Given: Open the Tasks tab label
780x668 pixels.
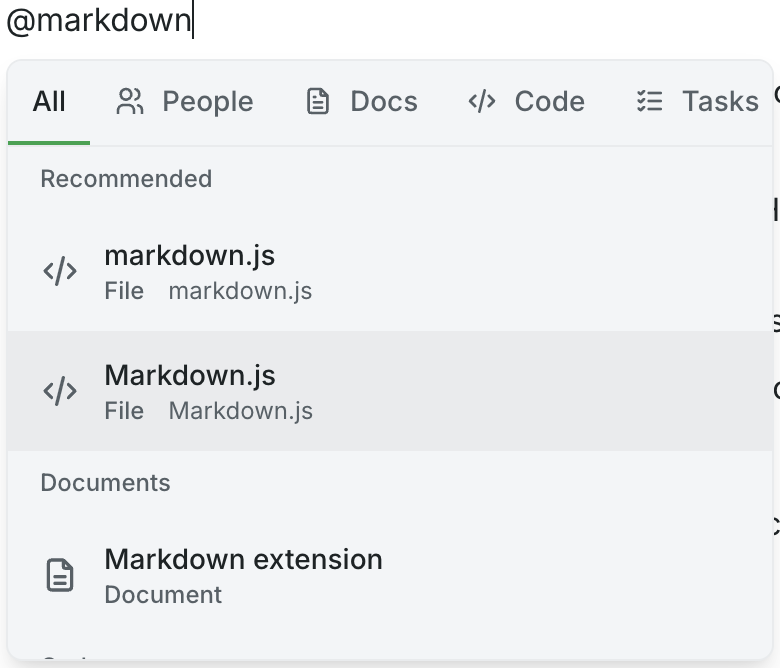Looking at the screenshot, I should [x=720, y=101].
